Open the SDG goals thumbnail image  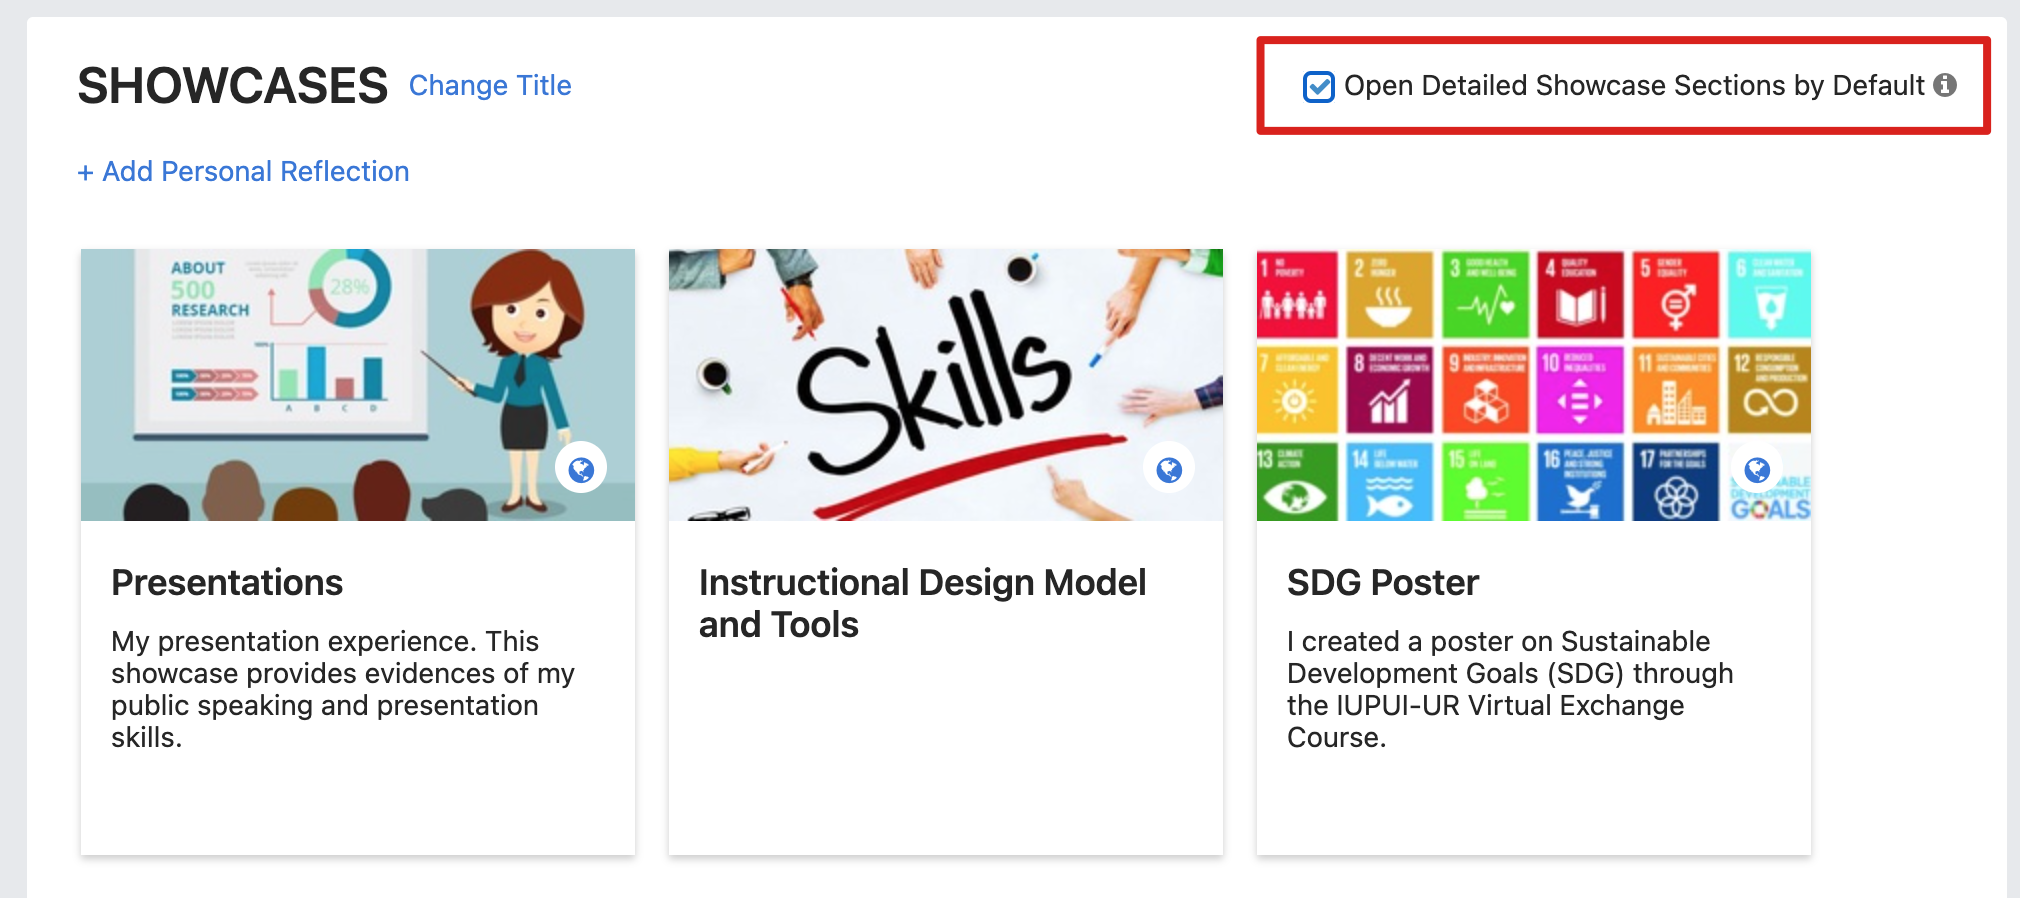click(x=1534, y=385)
